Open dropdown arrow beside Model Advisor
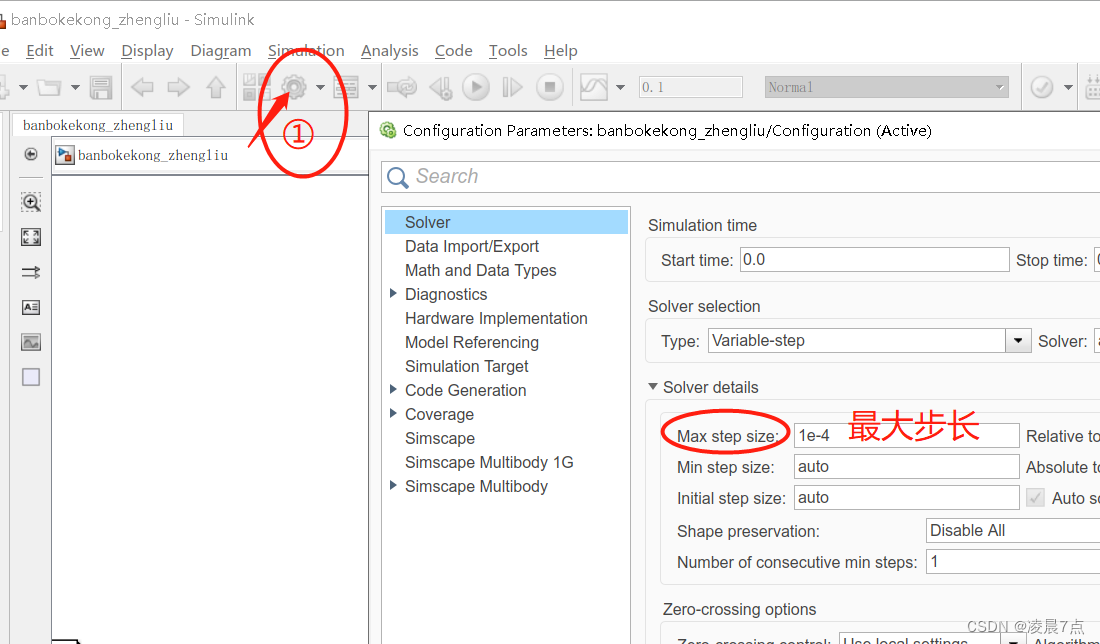 [x=1068, y=88]
